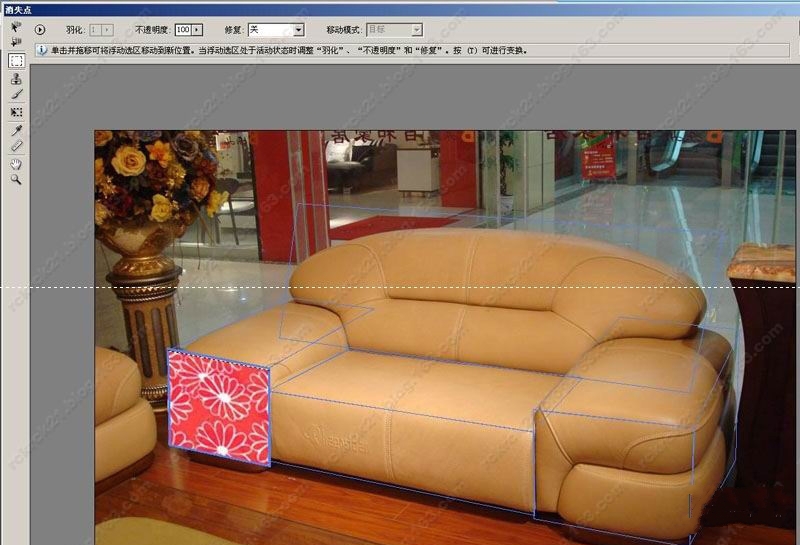
Task: Click the 不透明度 value field showing 100
Action: 183,30
